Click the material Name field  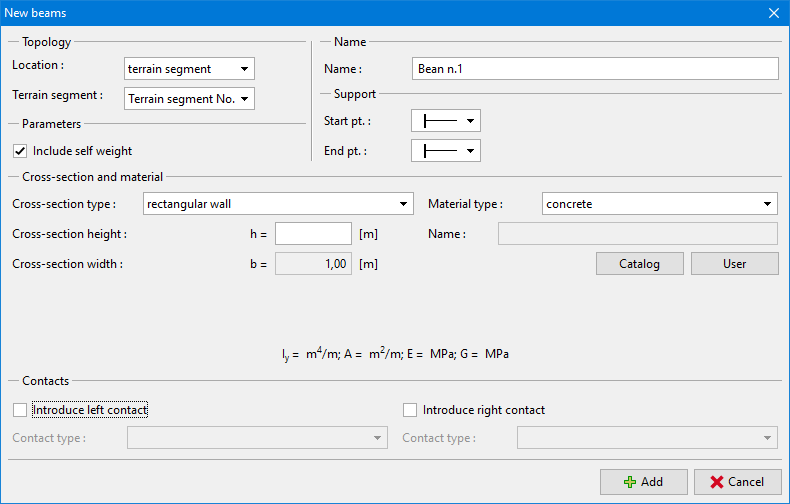click(637, 234)
